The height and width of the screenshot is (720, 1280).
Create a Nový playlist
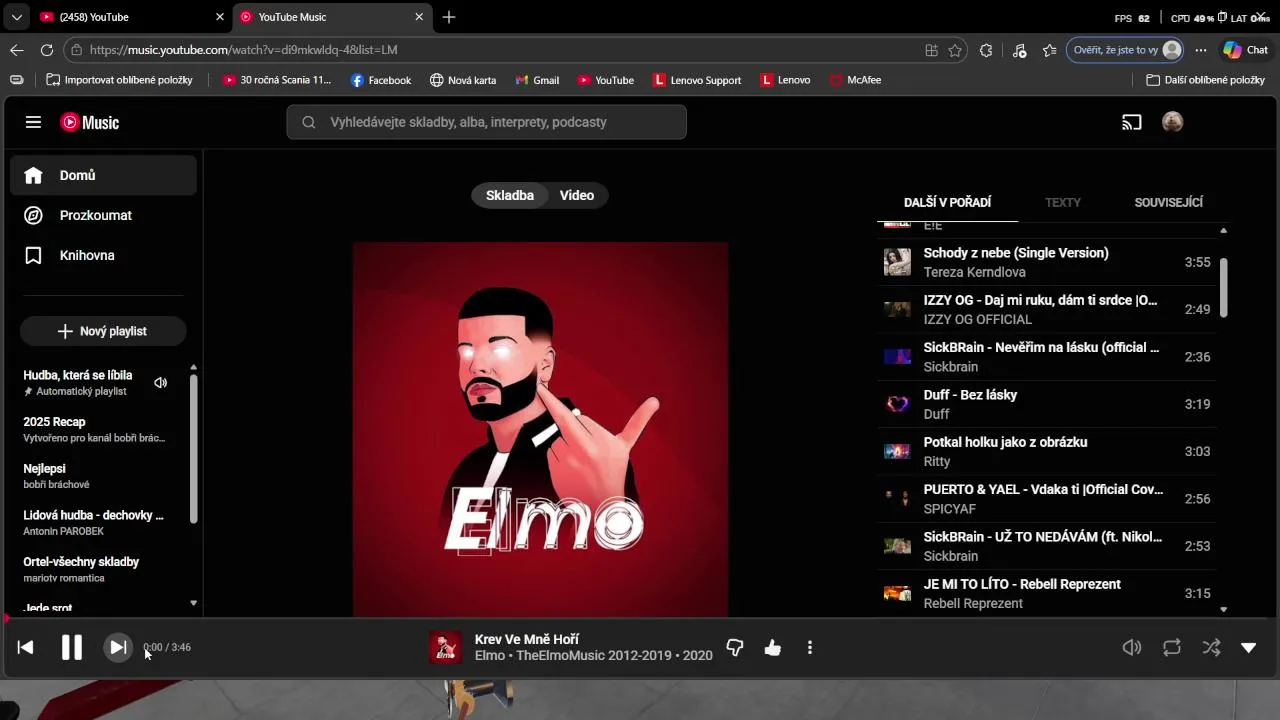[103, 331]
